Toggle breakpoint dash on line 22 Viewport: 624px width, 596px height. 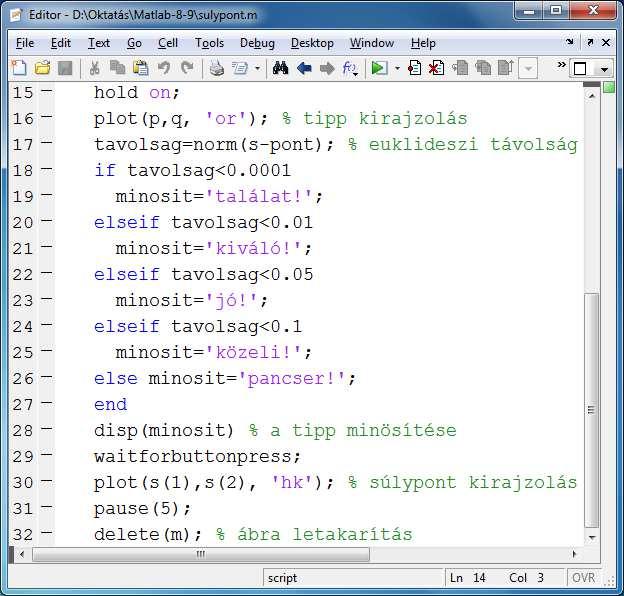click(47, 273)
